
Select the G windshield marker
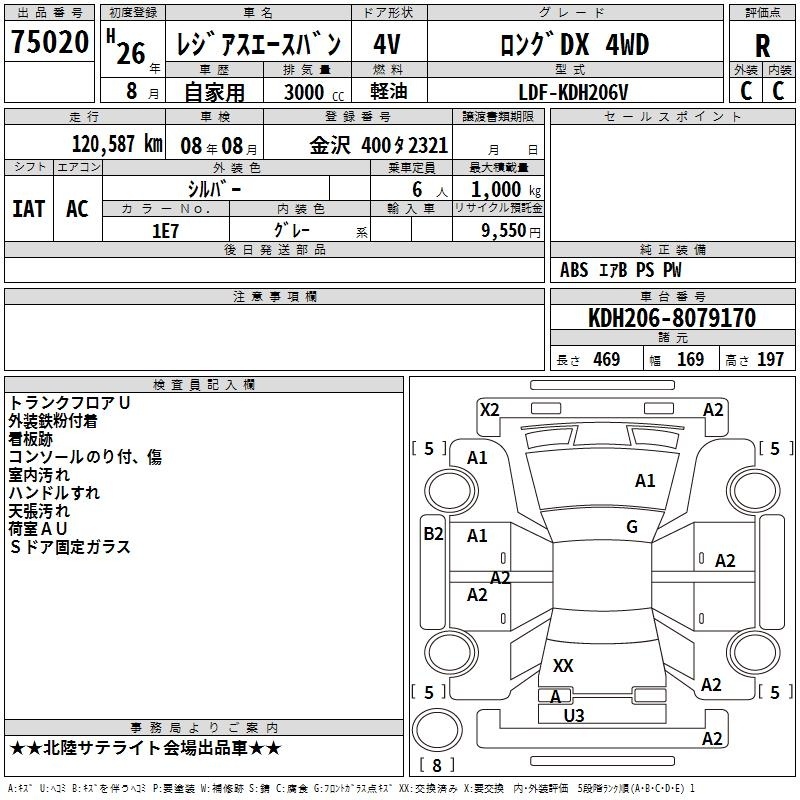click(631, 527)
